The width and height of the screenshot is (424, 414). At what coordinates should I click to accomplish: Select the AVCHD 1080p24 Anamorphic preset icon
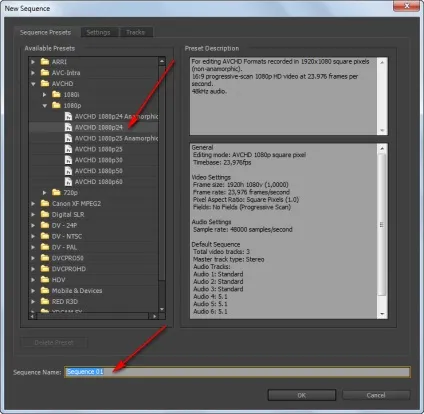coord(68,116)
